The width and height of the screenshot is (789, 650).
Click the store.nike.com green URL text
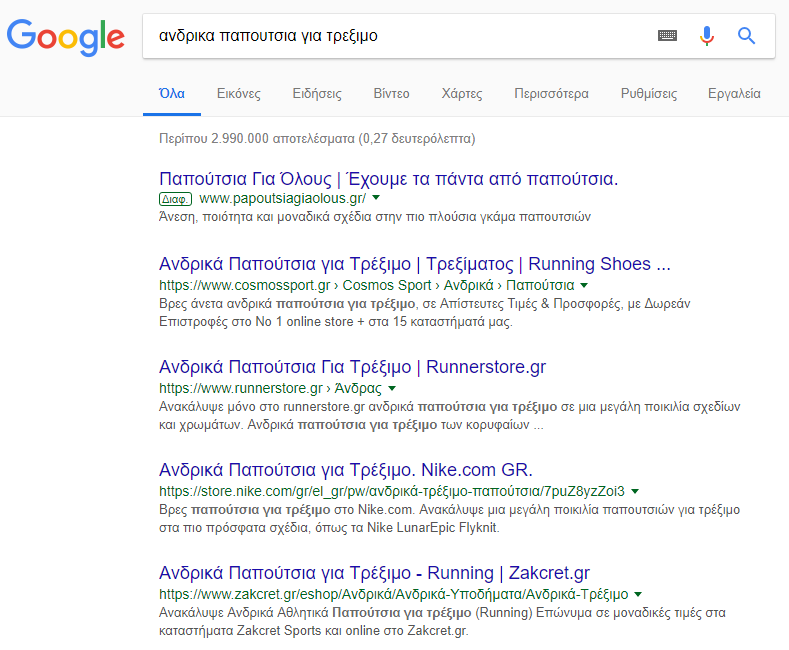pyautogui.click(x=391, y=491)
